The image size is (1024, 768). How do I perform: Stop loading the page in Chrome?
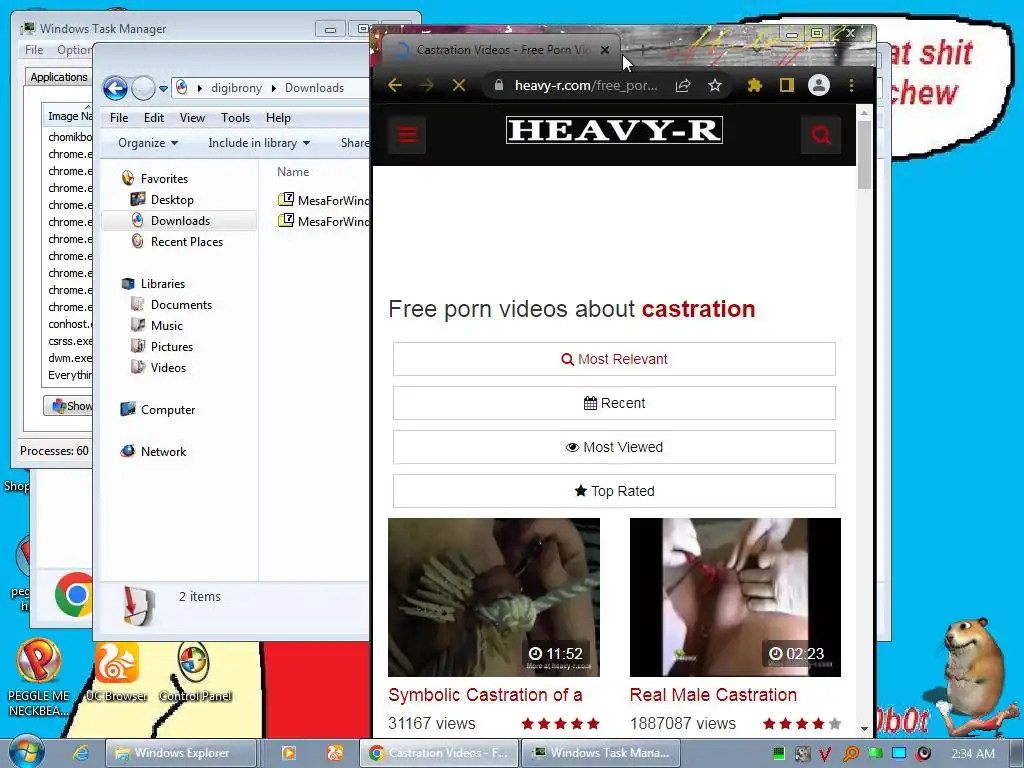[x=459, y=86]
